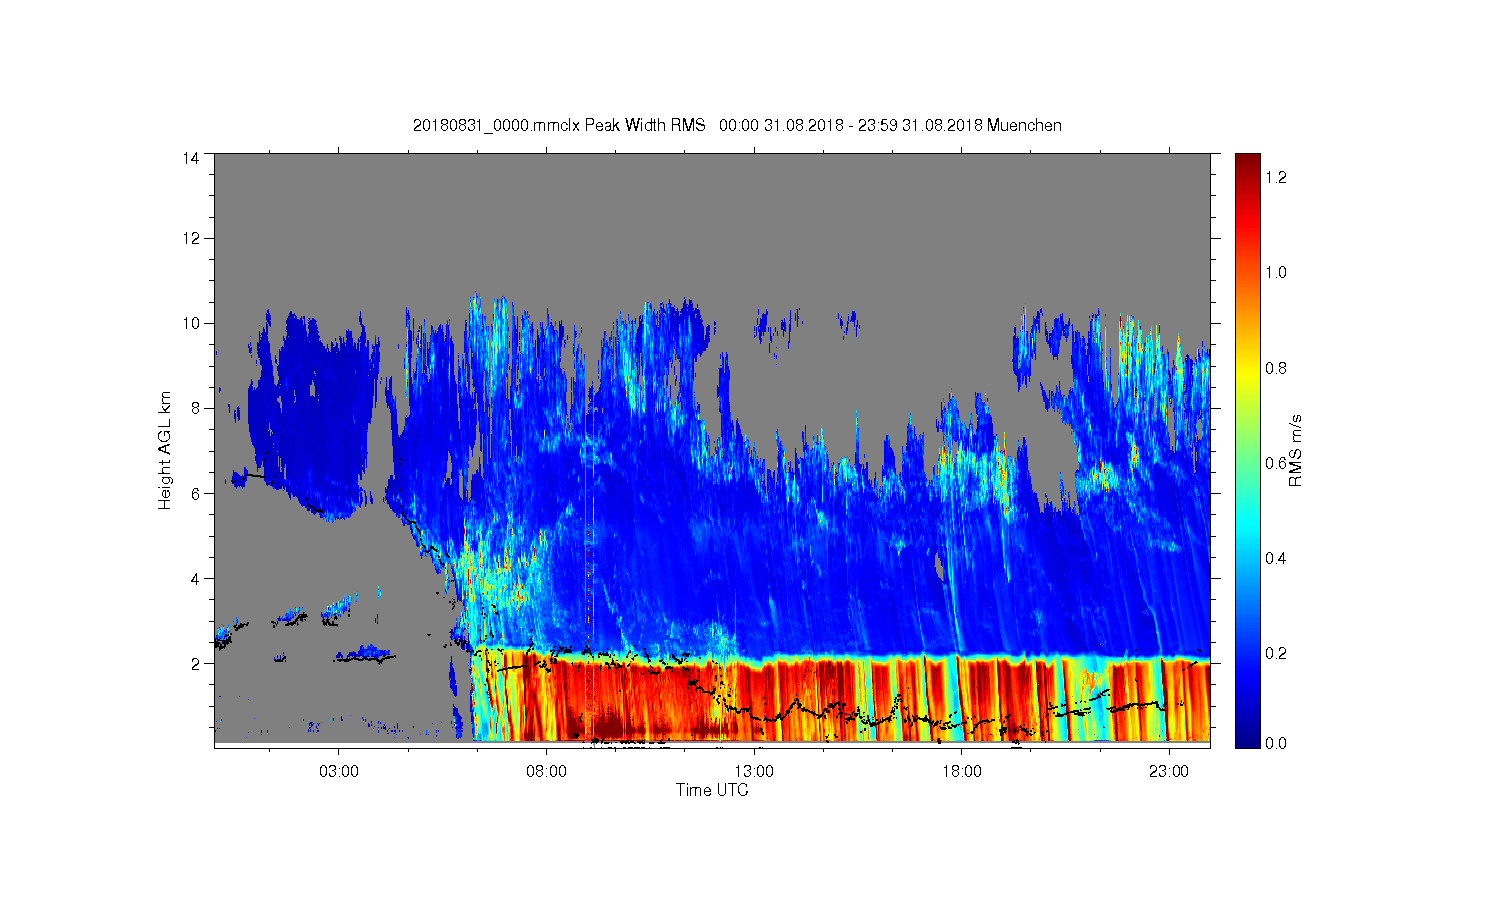Click the height tick label 2
1500x900 pixels.
tap(195, 663)
